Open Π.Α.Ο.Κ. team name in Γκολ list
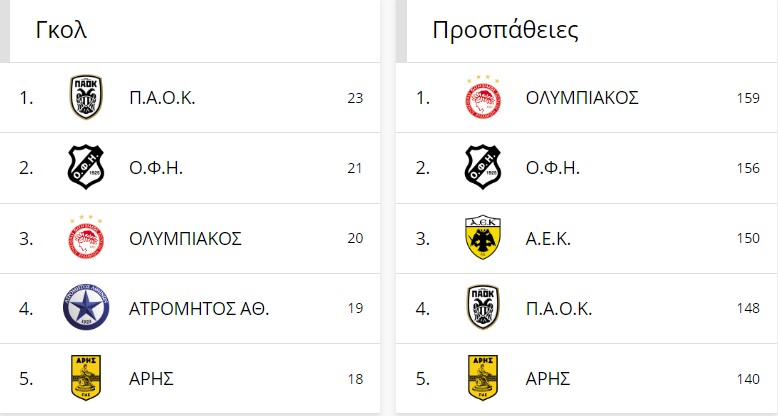 162,98
